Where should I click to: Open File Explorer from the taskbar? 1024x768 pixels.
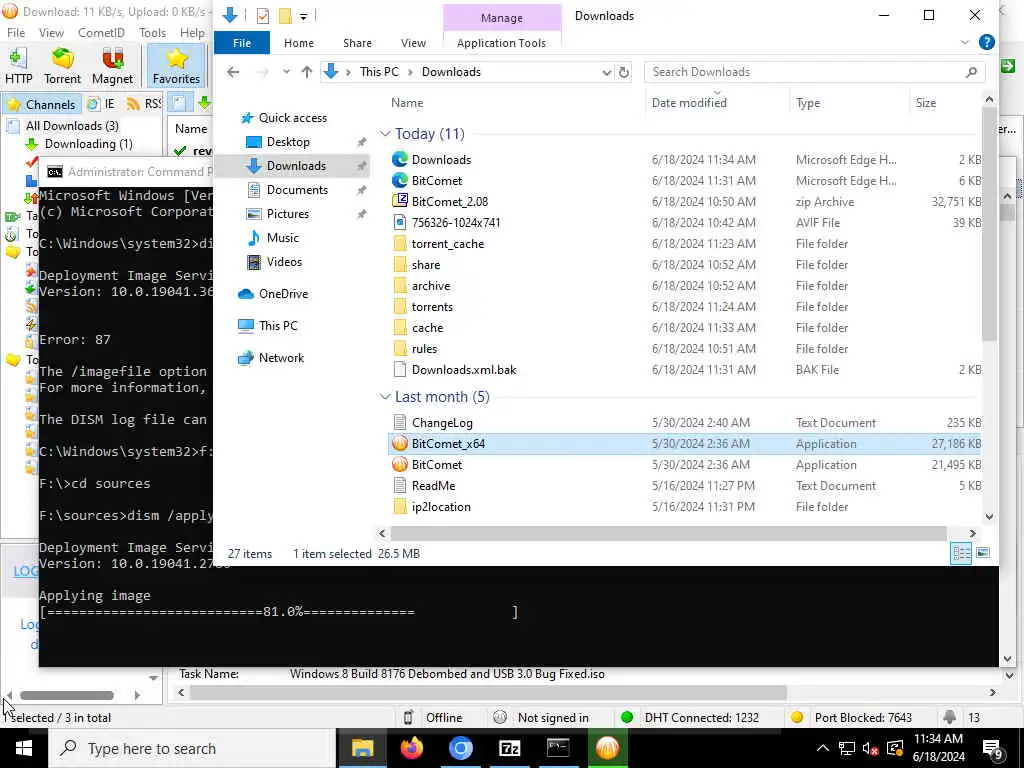click(x=362, y=748)
